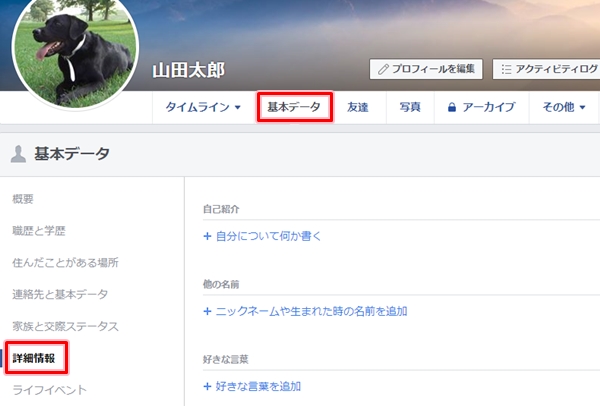The width and height of the screenshot is (600, 406).
Task: Click the plus icon beside ニックネームや生まれた時の名前を追加
Action: pyautogui.click(x=207, y=311)
